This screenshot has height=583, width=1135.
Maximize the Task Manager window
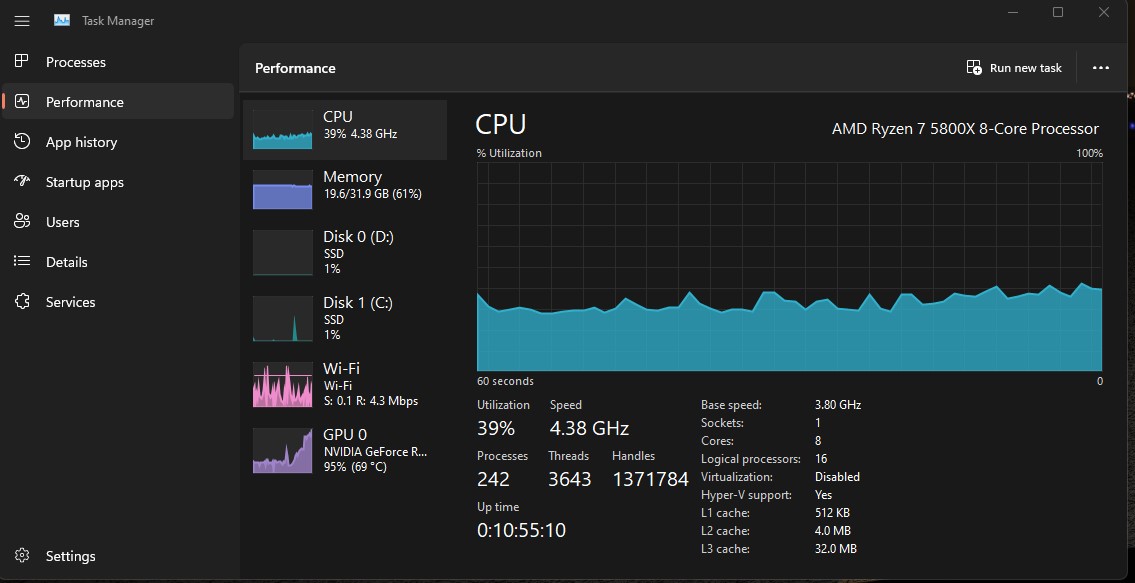point(1058,12)
